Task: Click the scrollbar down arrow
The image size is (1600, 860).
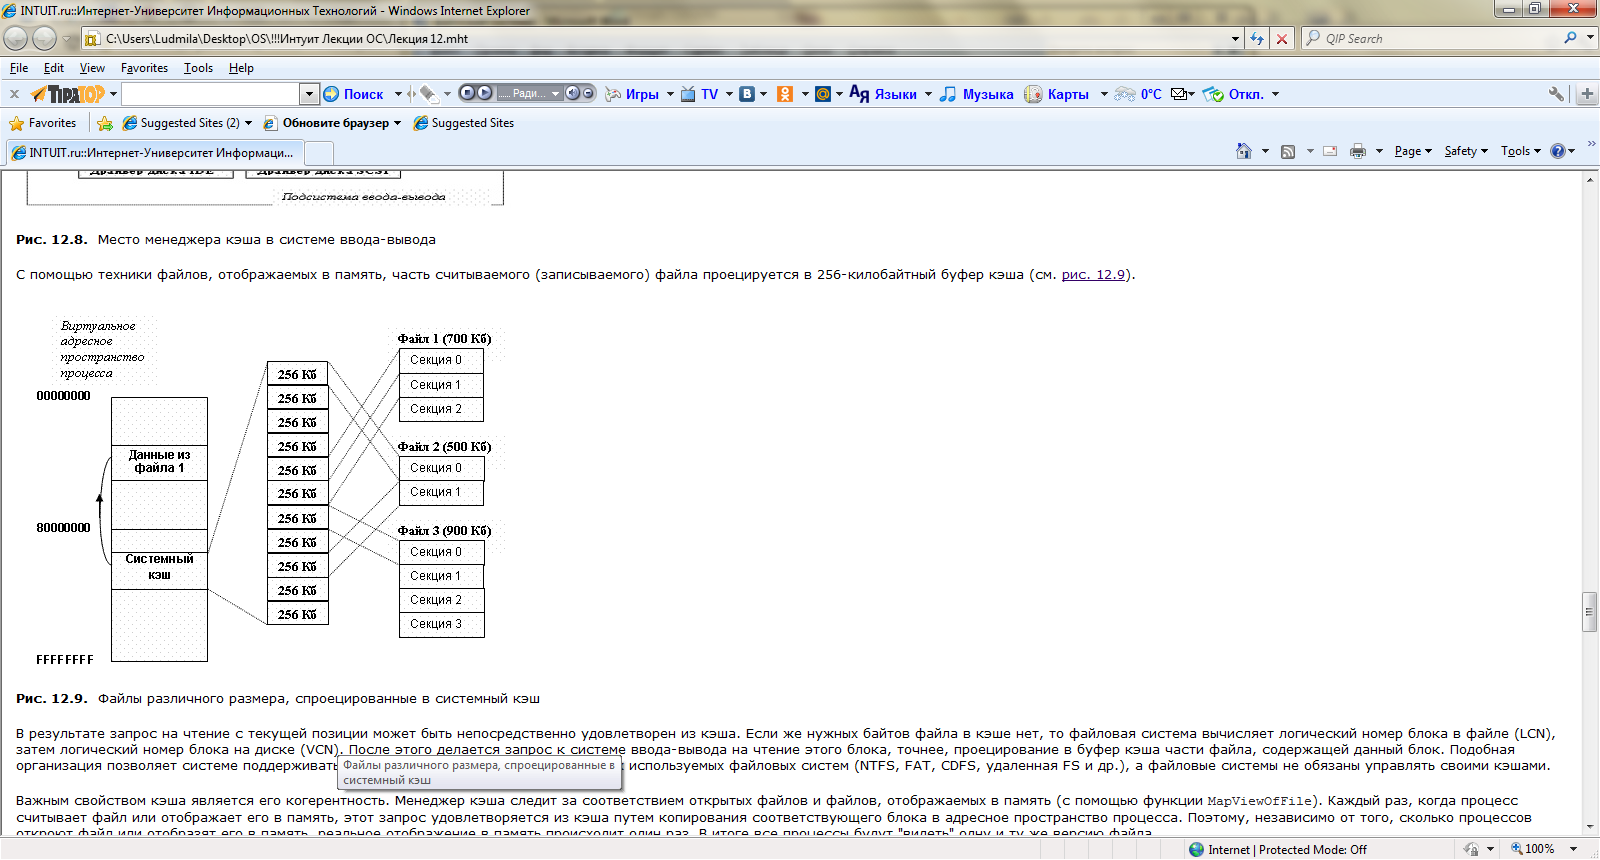Action: [1589, 827]
